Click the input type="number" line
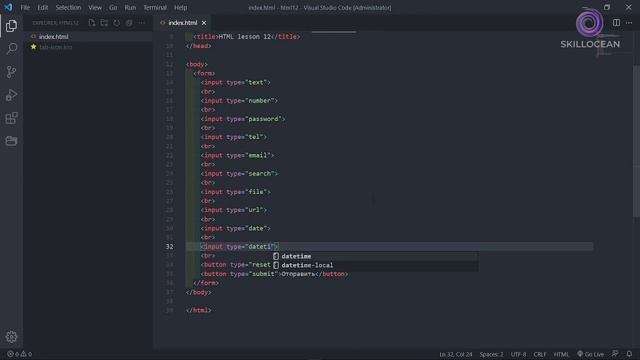The height and width of the screenshot is (360, 640). click(239, 101)
